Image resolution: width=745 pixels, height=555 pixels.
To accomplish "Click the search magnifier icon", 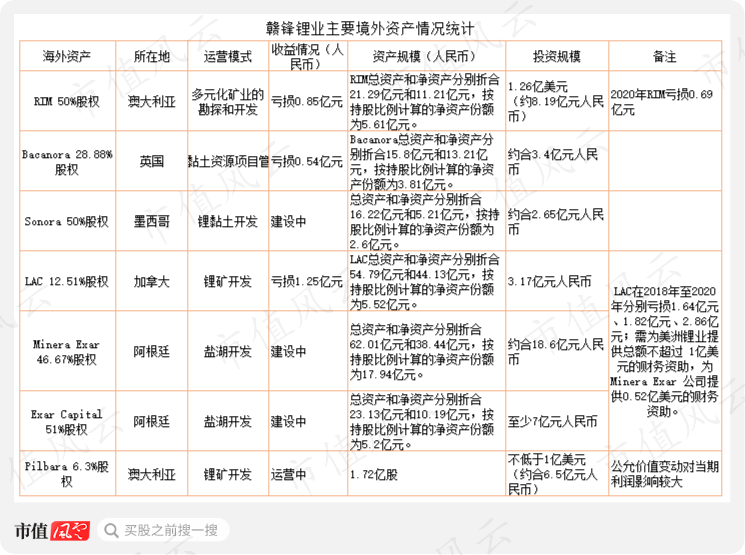I will pos(111,530).
